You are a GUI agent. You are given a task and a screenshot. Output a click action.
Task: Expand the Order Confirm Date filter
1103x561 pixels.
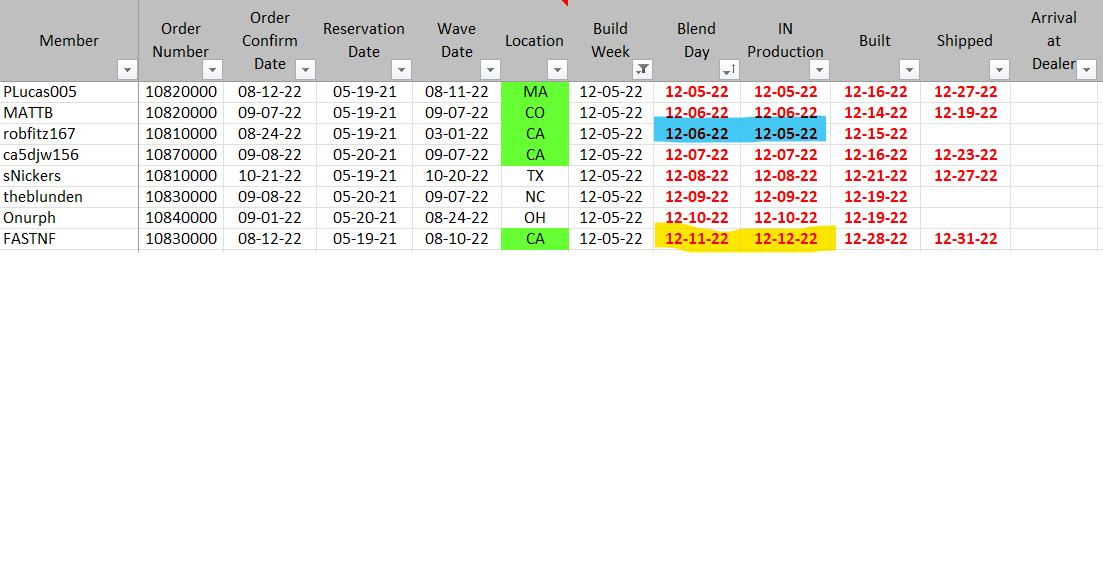pos(305,70)
